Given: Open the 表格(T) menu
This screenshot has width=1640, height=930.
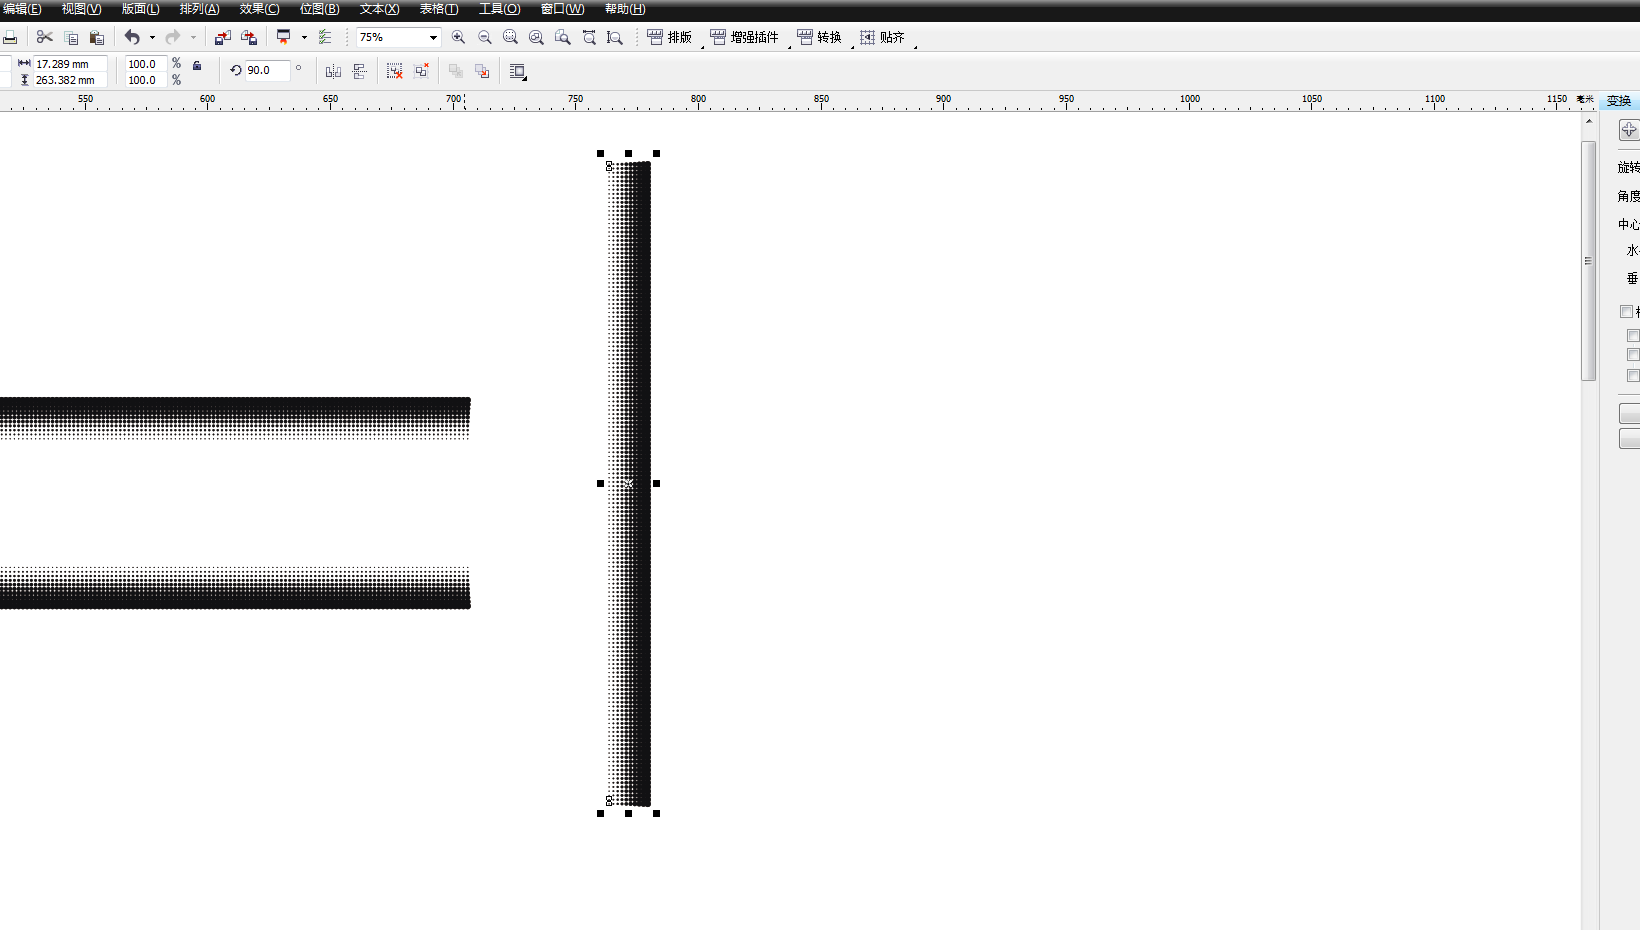Looking at the screenshot, I should coord(439,9).
